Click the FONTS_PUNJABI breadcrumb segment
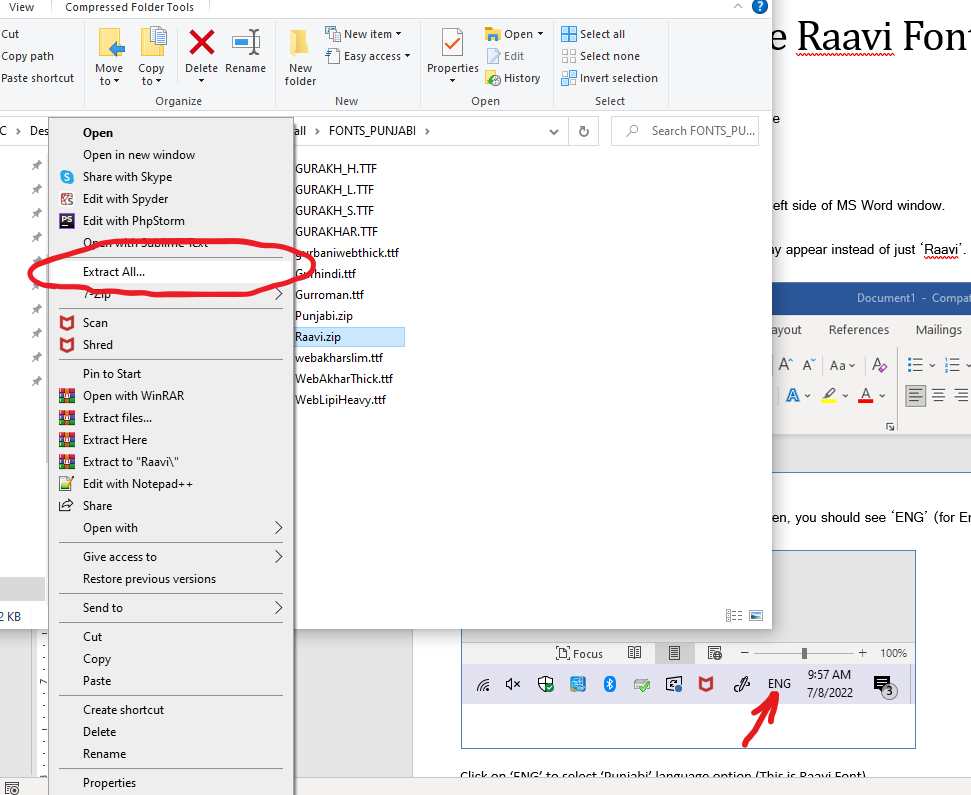This screenshot has width=971, height=795. click(372, 131)
